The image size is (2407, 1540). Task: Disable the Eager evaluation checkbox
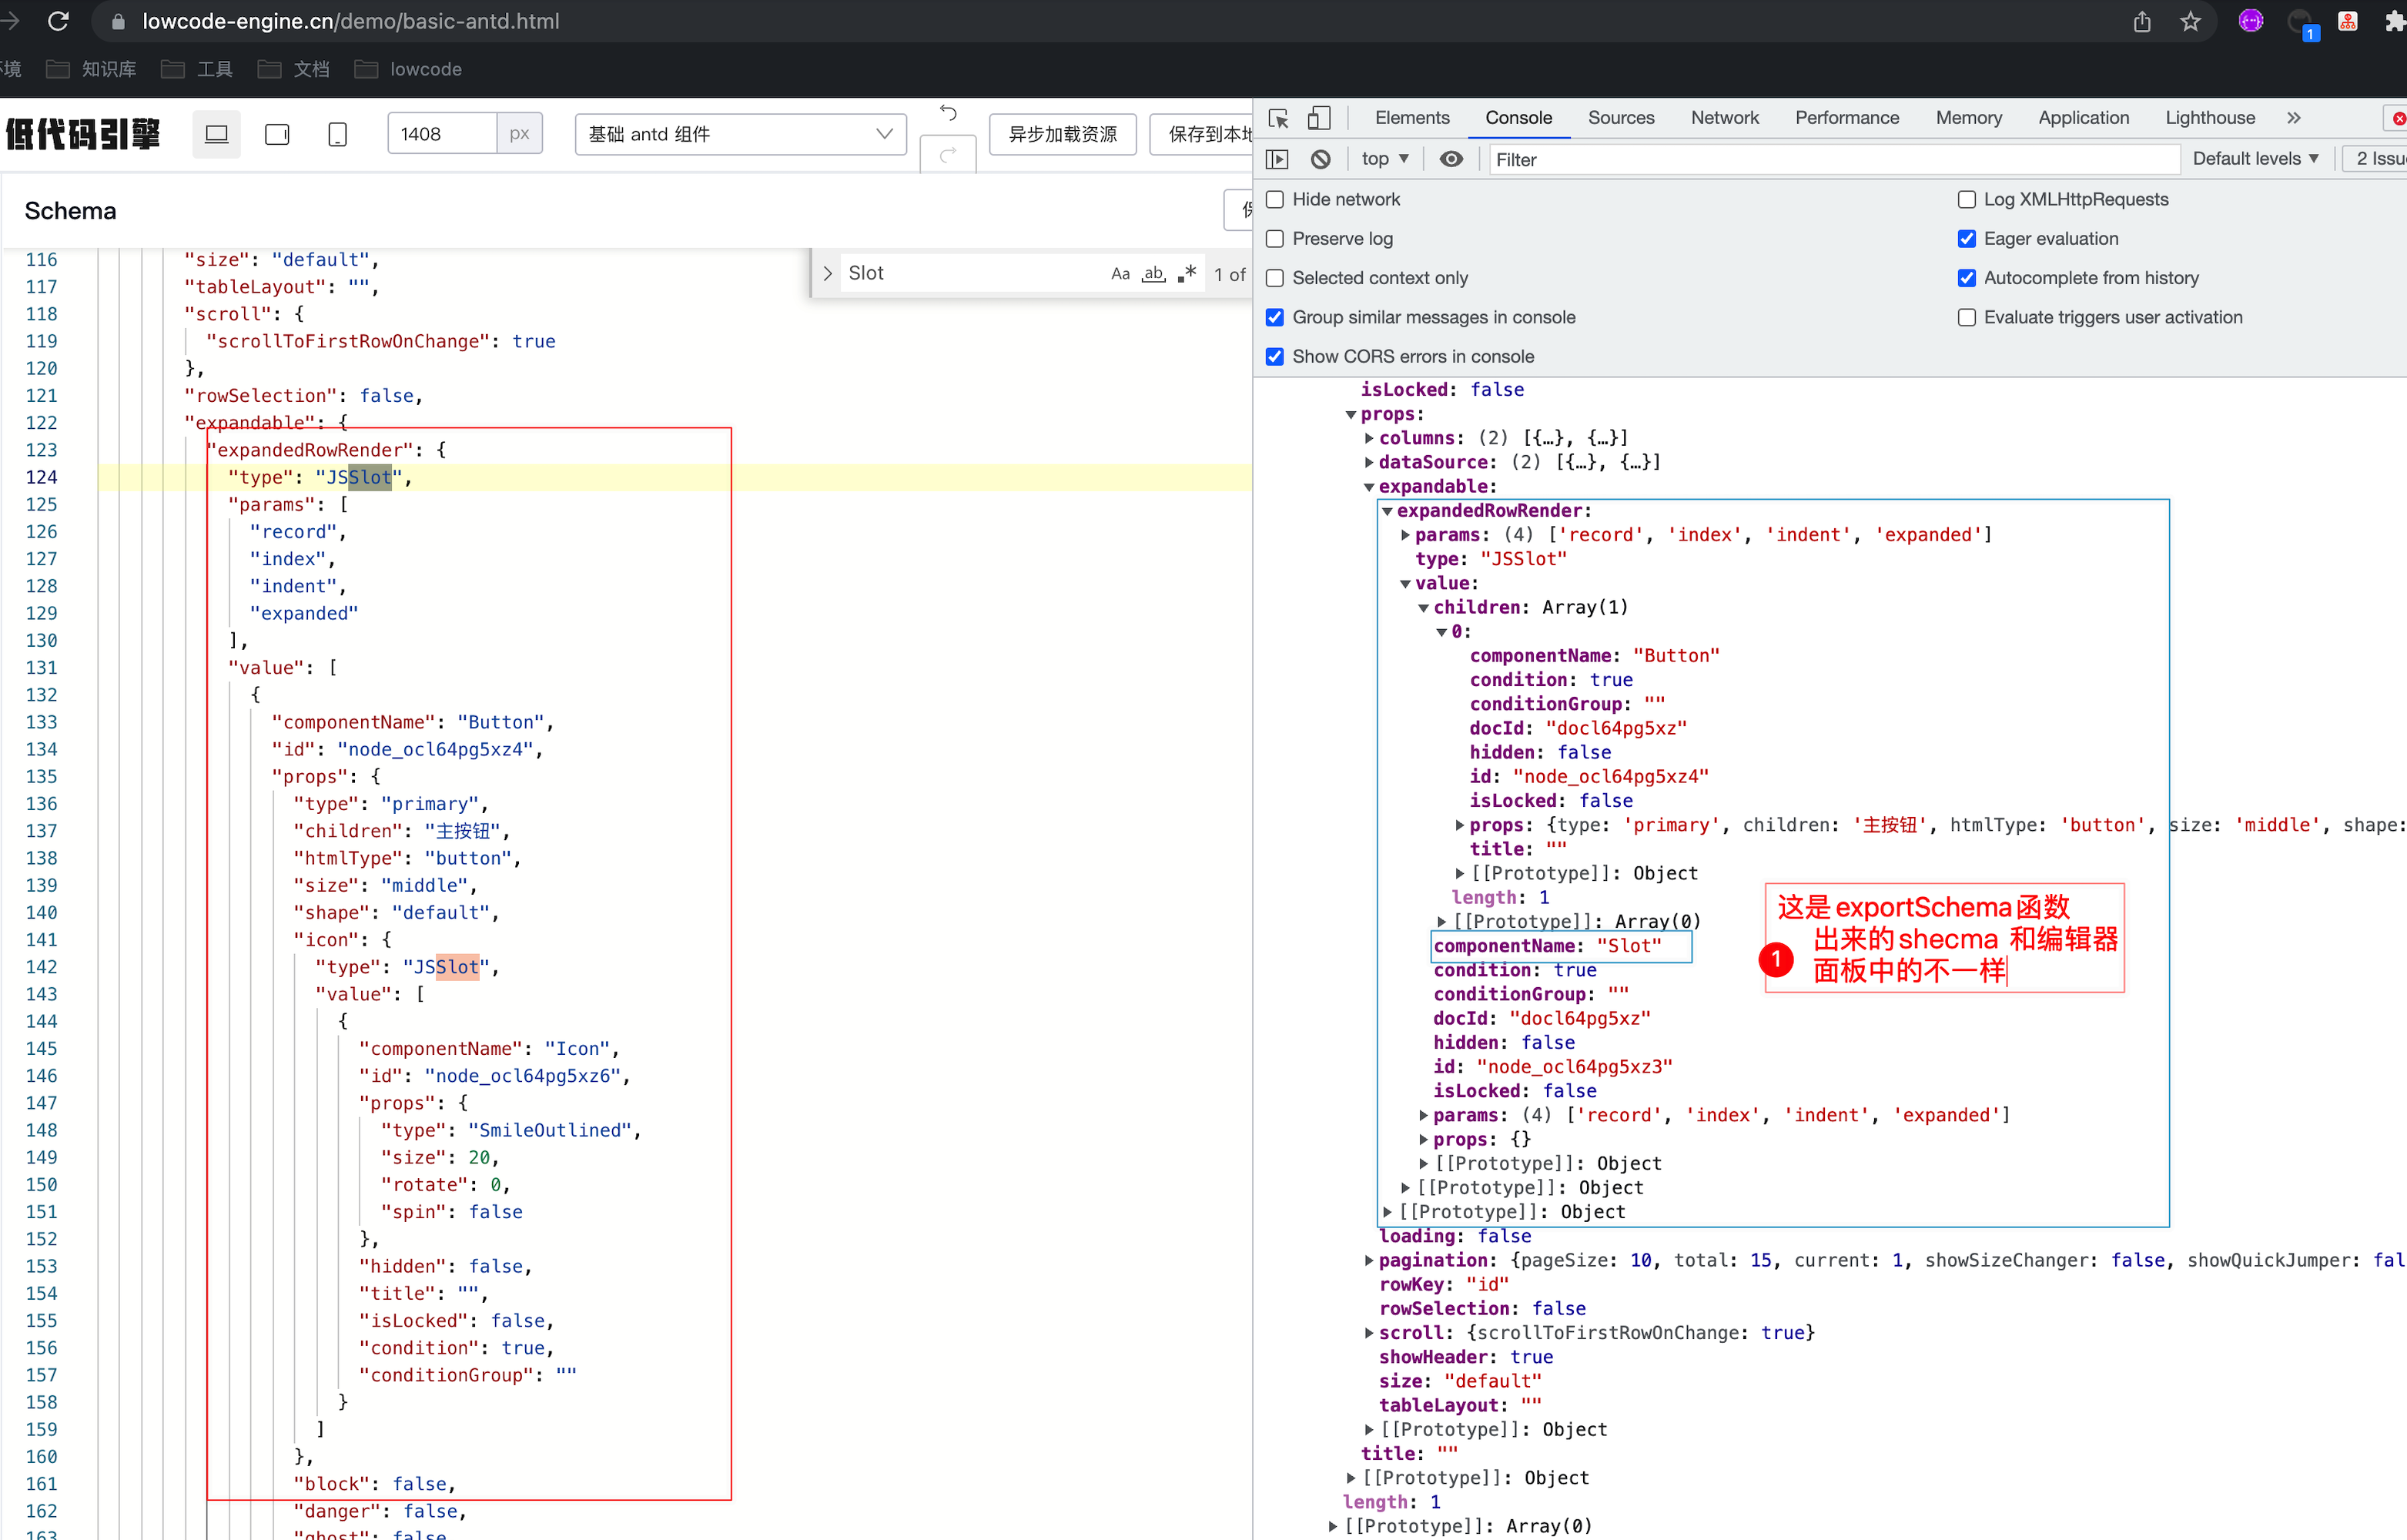pyautogui.click(x=1966, y=239)
